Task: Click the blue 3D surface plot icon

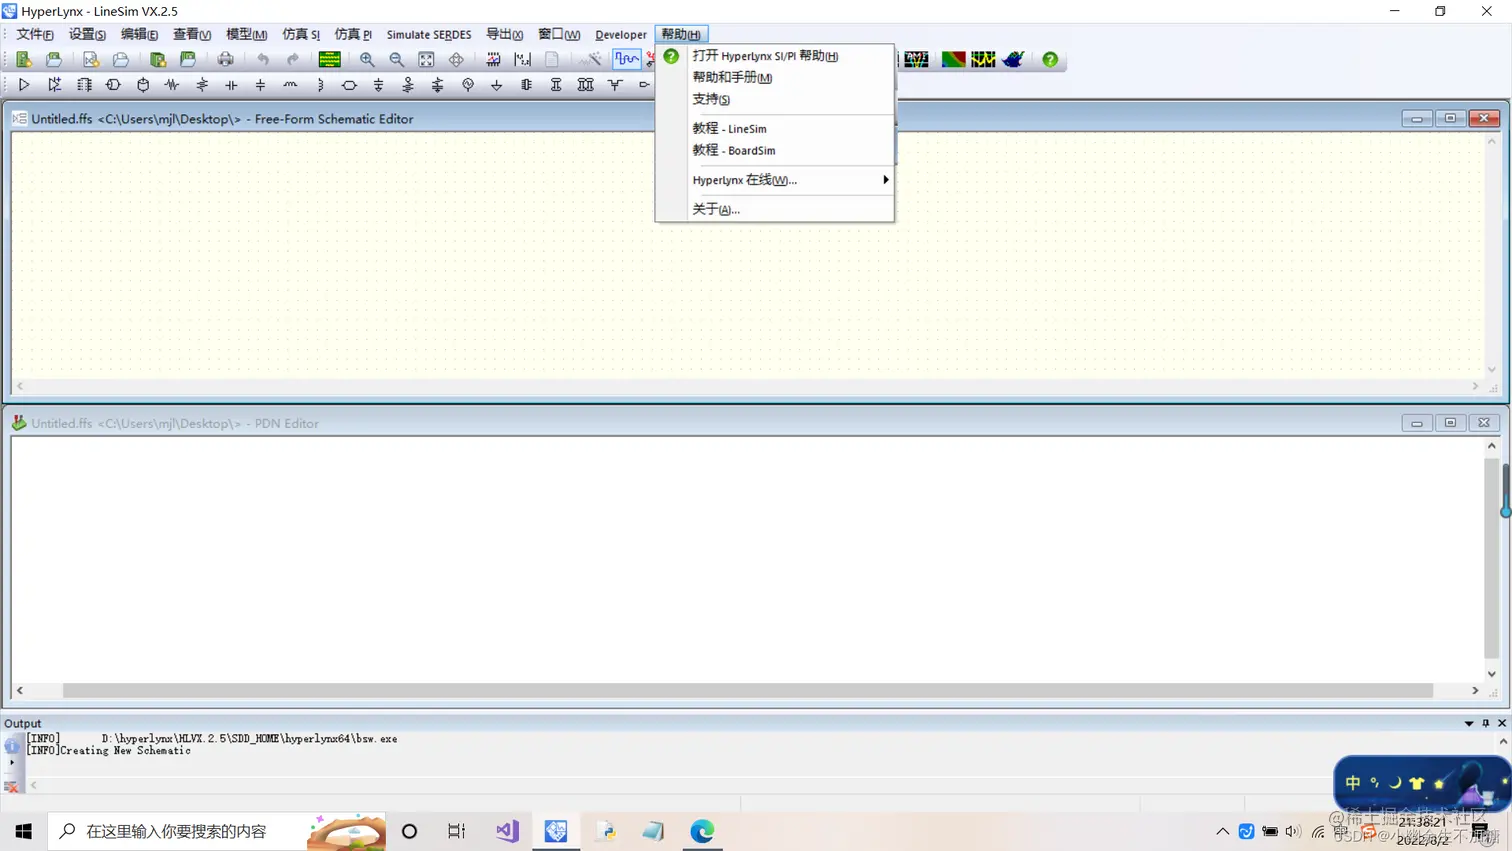Action: [1013, 60]
